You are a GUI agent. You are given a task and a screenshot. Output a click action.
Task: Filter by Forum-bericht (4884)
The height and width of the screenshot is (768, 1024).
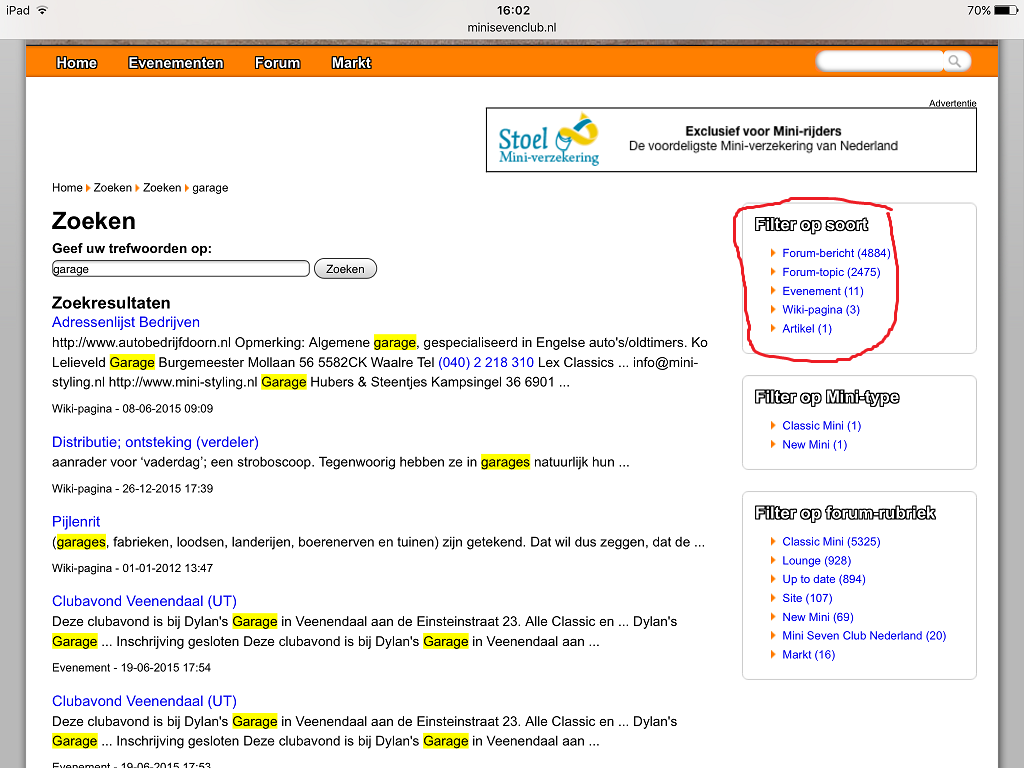click(836, 253)
